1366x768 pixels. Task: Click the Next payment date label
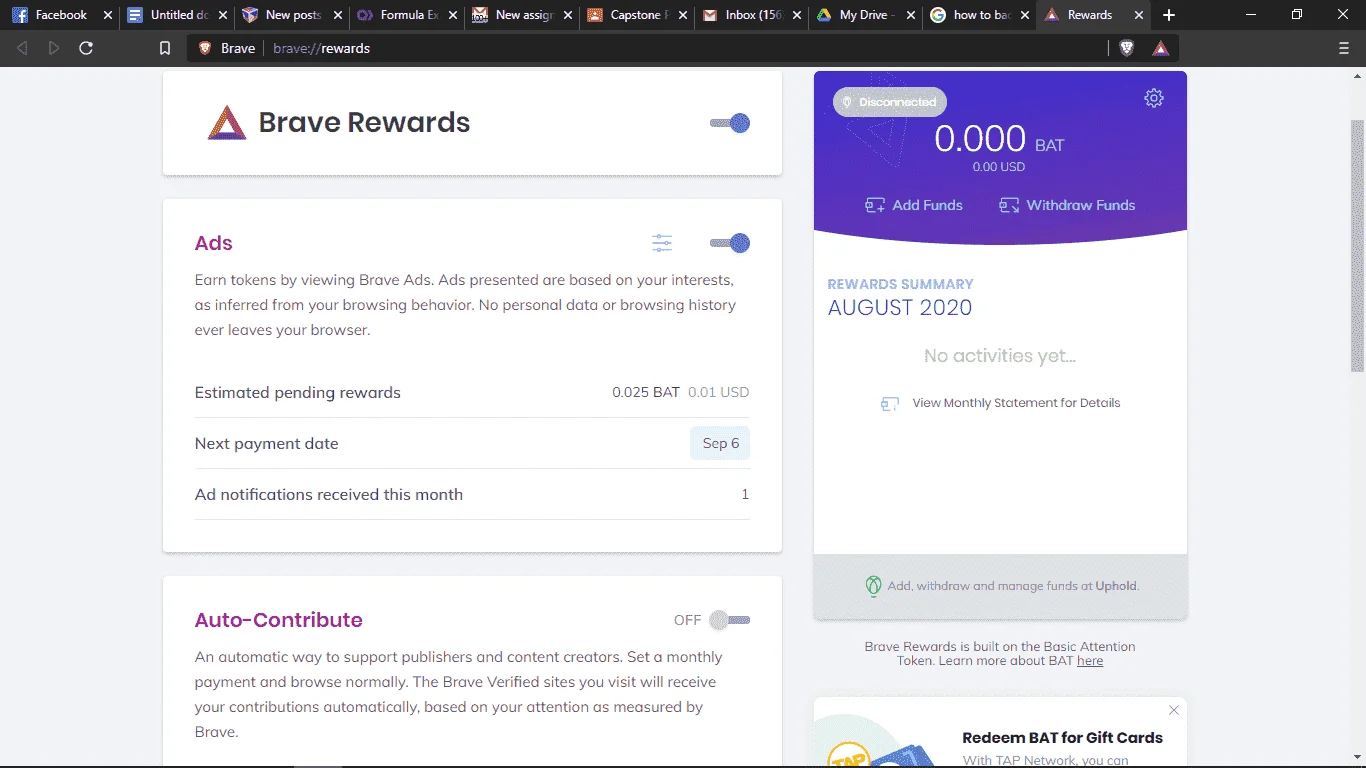click(267, 443)
